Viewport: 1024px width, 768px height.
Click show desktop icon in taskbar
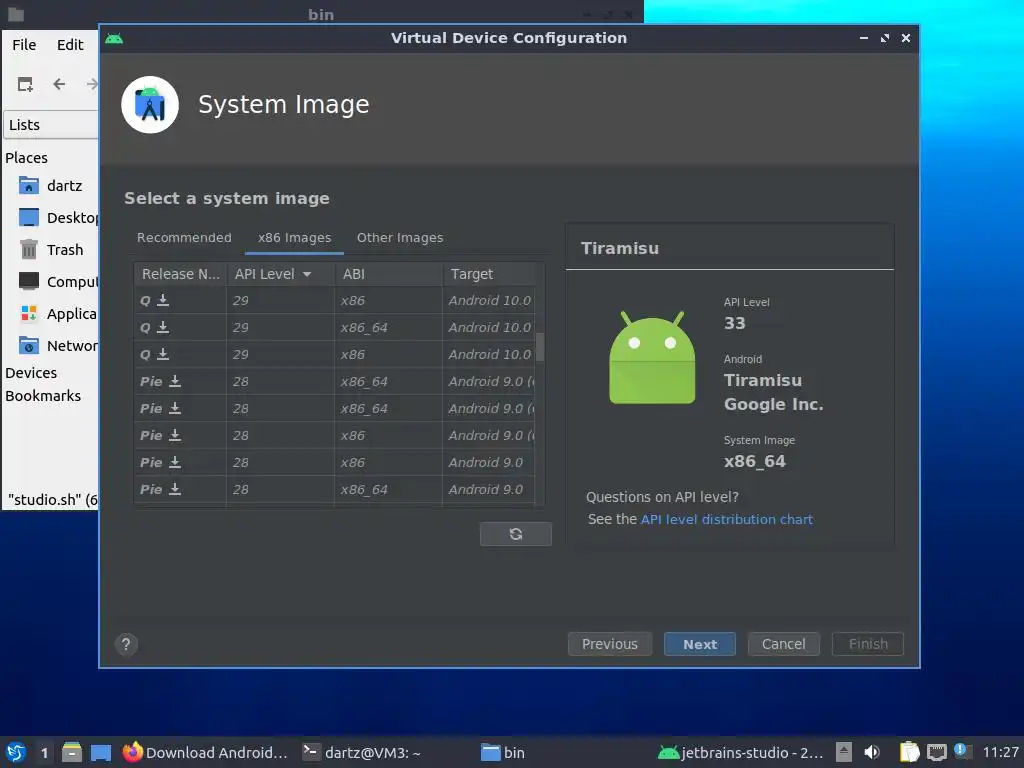pos(101,752)
